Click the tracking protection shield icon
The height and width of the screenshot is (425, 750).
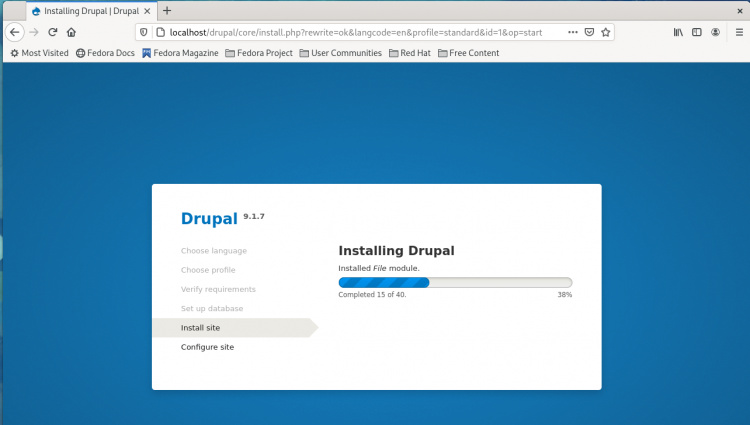(145, 32)
